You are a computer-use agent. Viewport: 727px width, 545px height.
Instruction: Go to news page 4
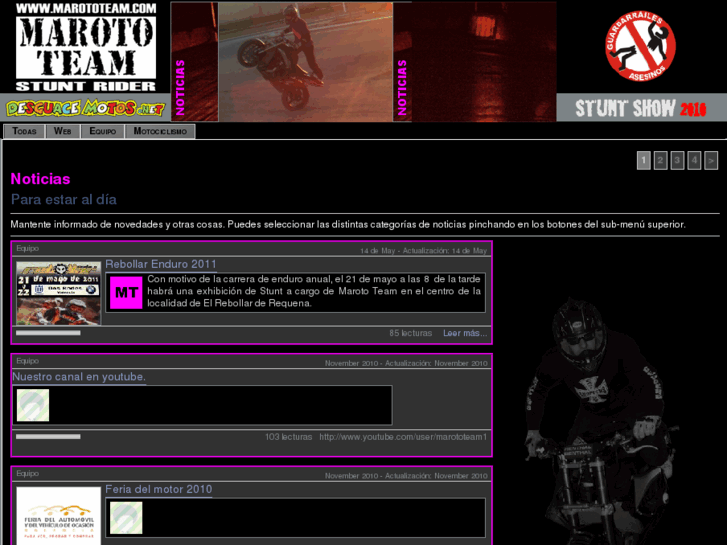(x=694, y=160)
